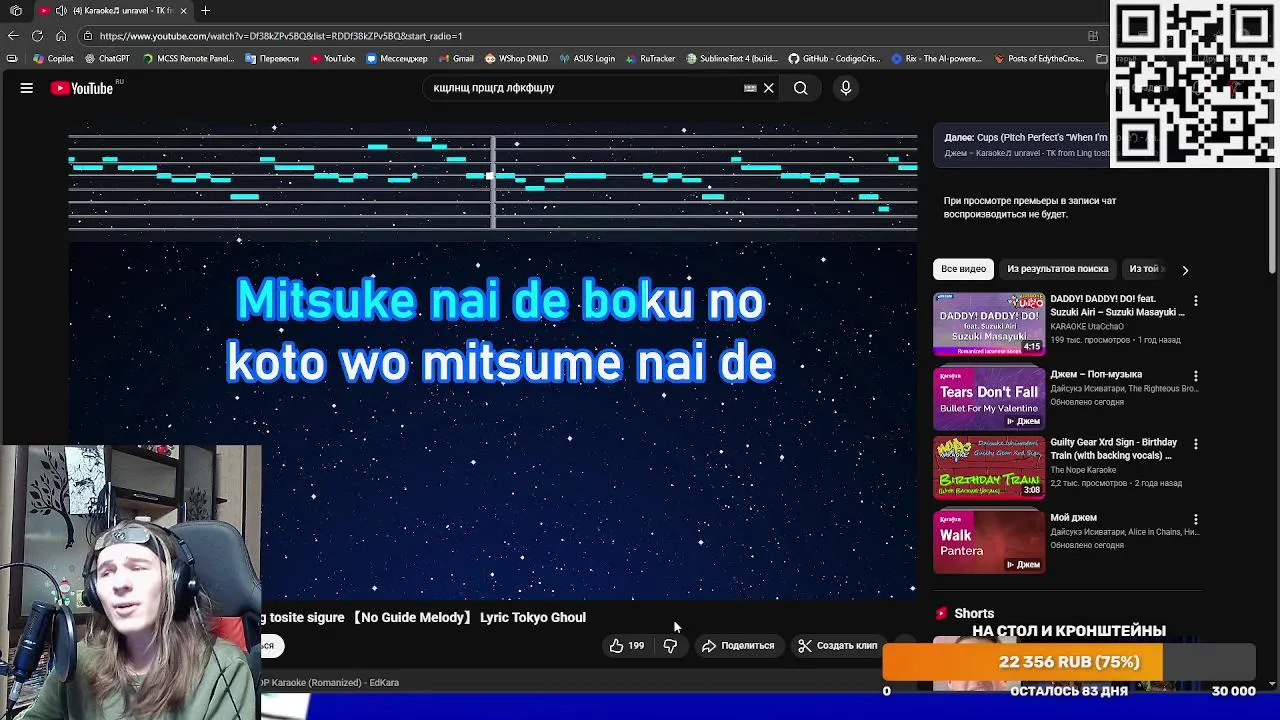Select the Из результатов поиска chip
The image size is (1280, 720).
tap(1057, 269)
